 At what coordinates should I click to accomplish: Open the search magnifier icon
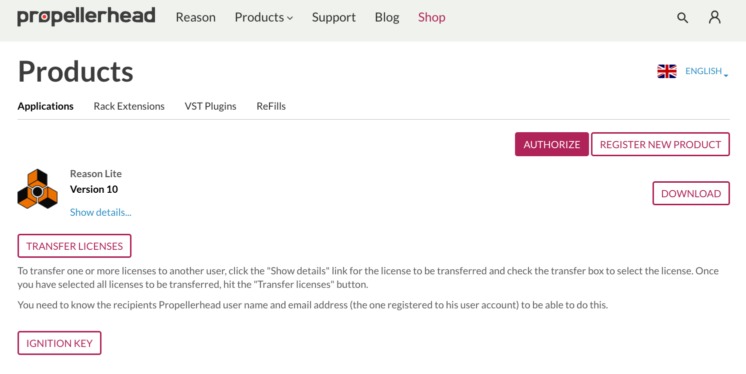pyautogui.click(x=682, y=18)
